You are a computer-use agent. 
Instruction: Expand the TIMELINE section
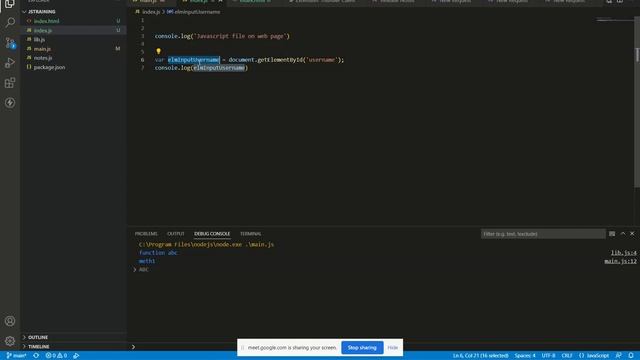tap(39, 347)
